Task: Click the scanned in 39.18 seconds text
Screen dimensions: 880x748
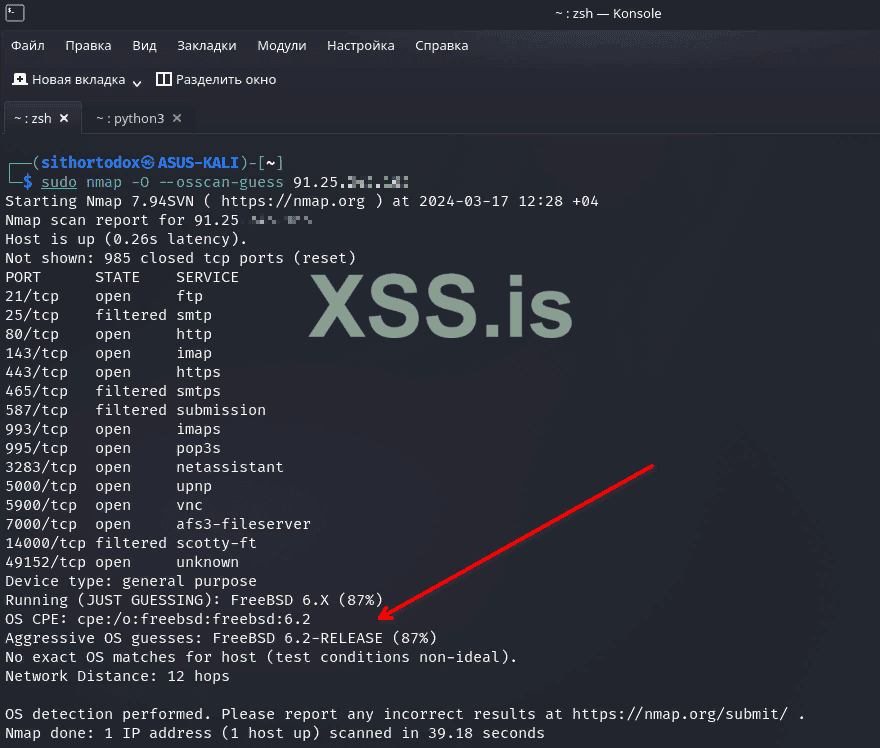Action: [x=437, y=733]
